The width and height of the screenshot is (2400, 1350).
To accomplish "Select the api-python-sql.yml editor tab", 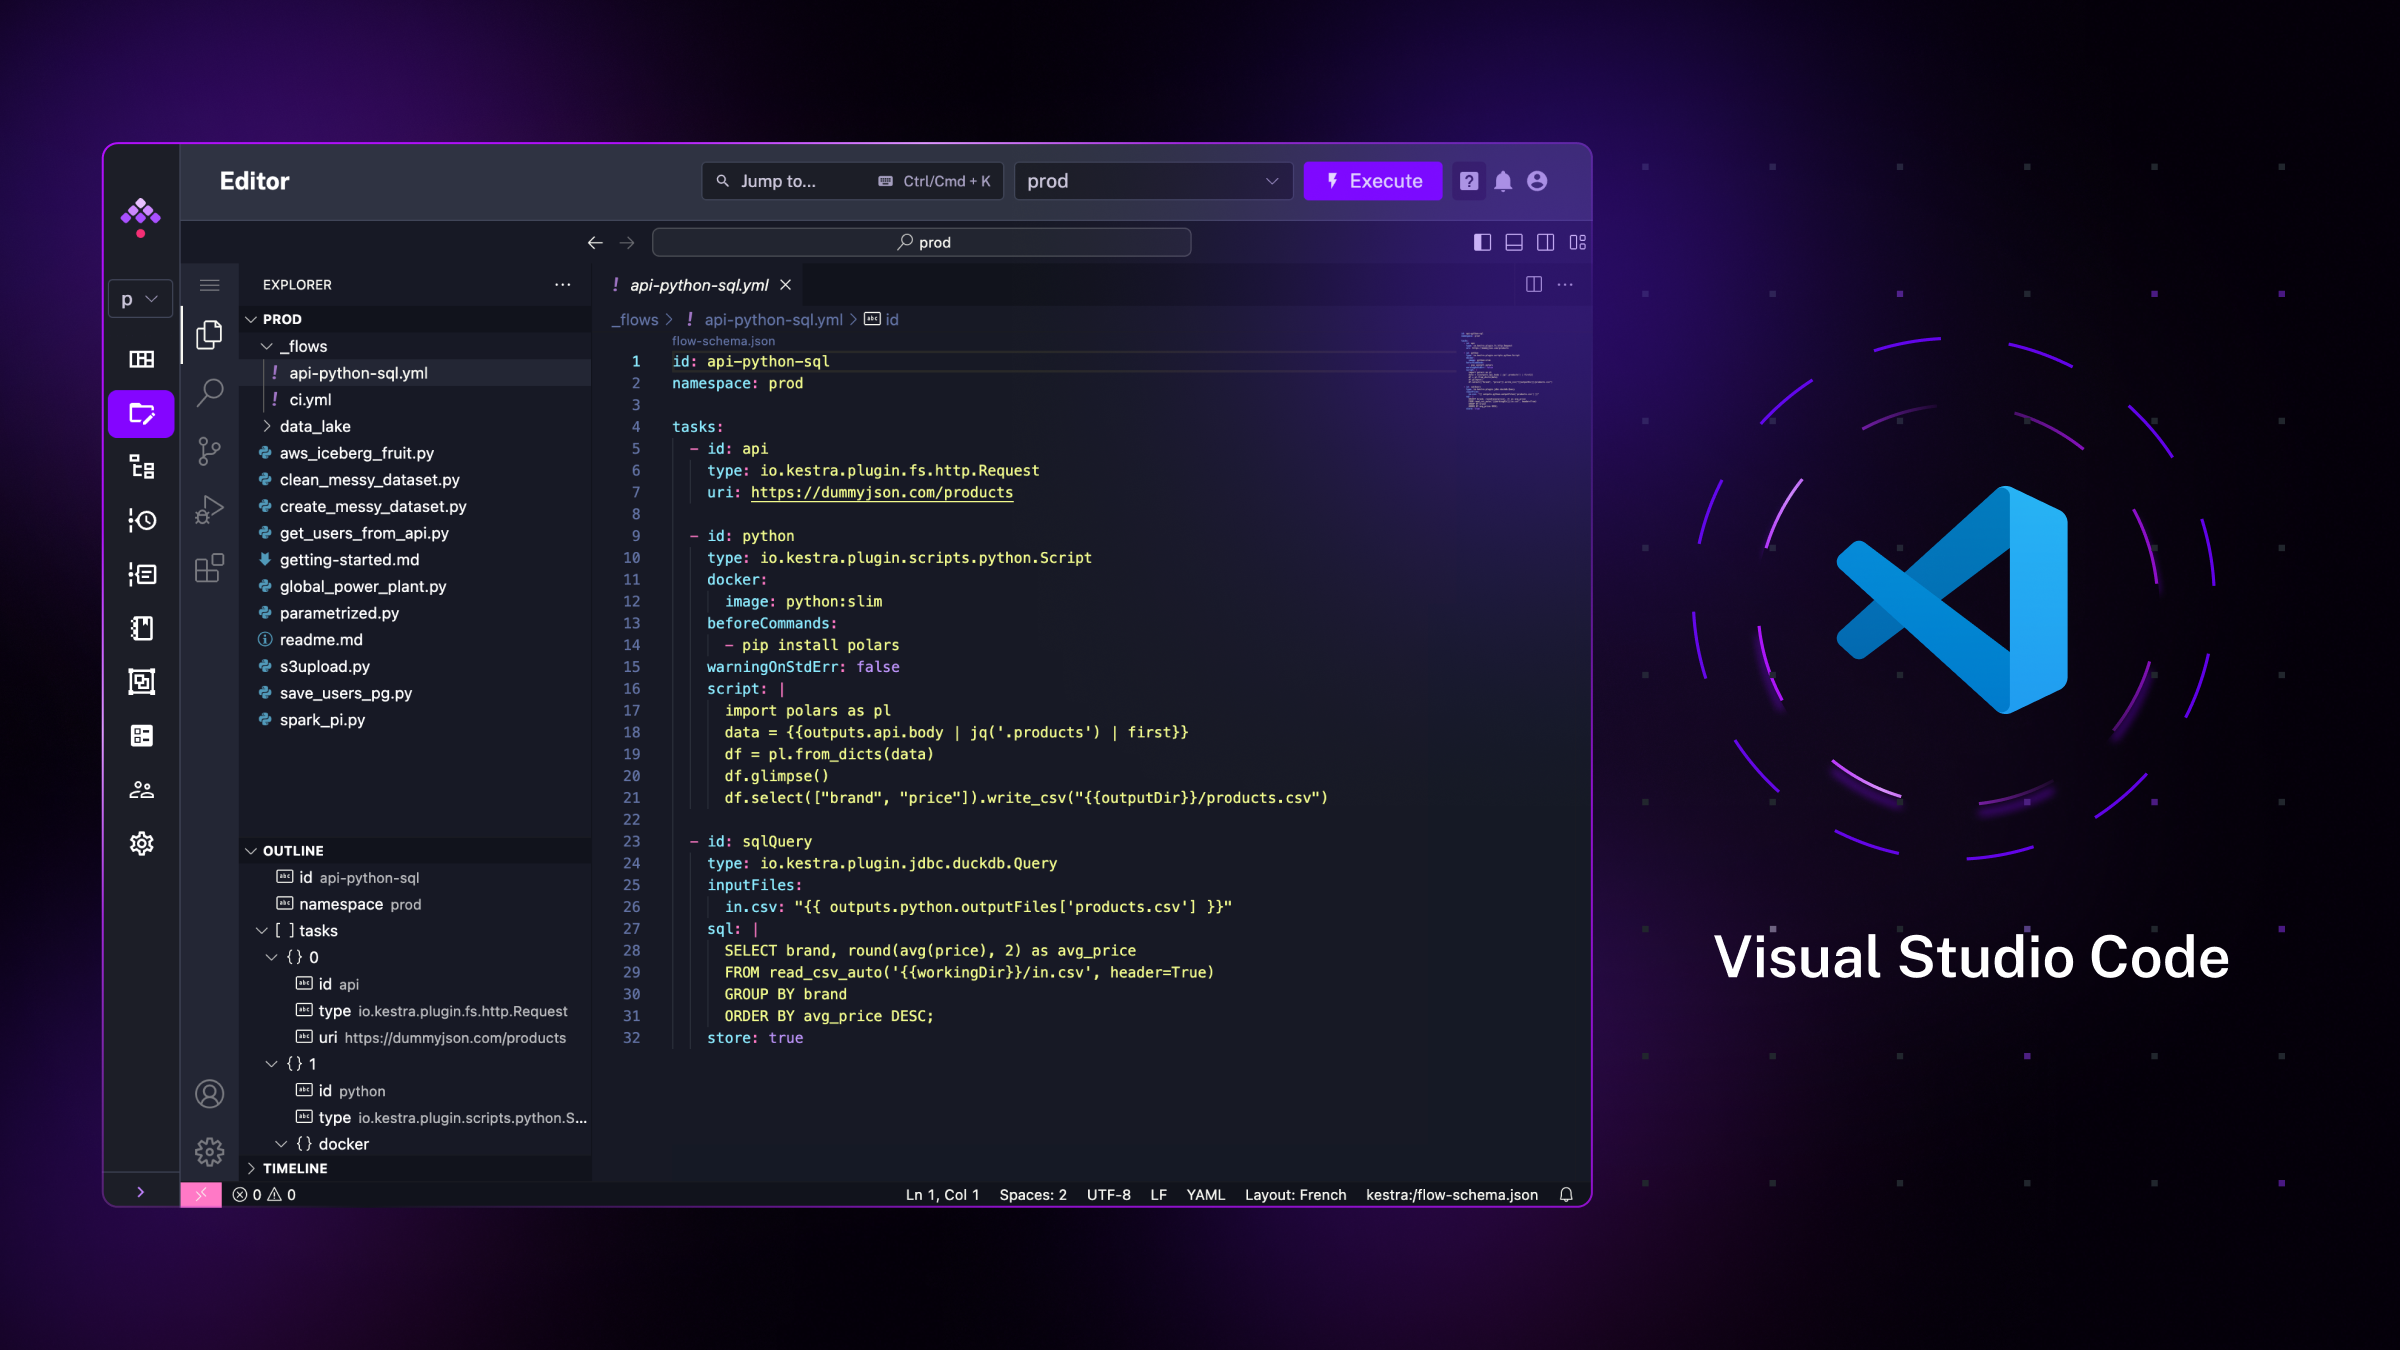I will [698, 285].
